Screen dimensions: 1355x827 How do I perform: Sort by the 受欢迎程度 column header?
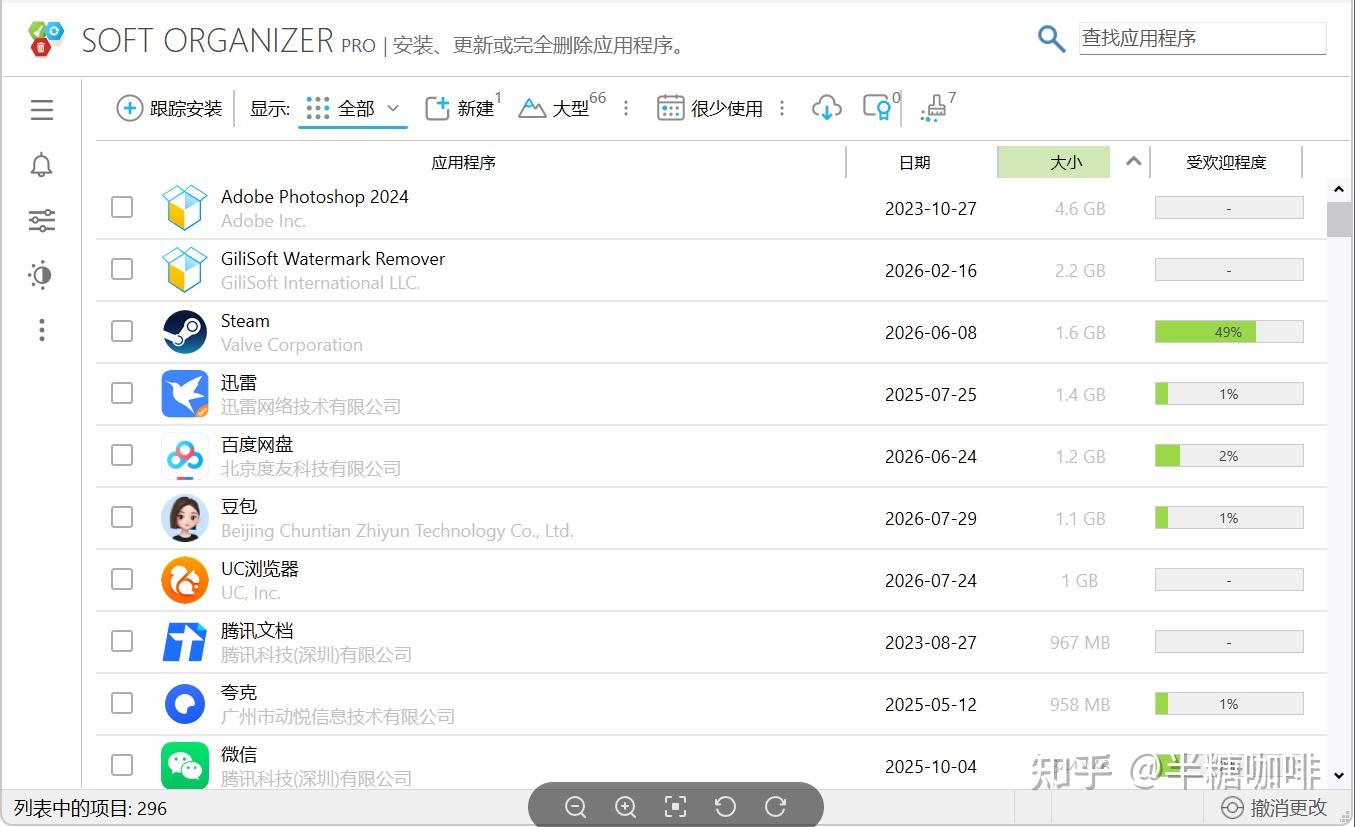(x=1226, y=162)
